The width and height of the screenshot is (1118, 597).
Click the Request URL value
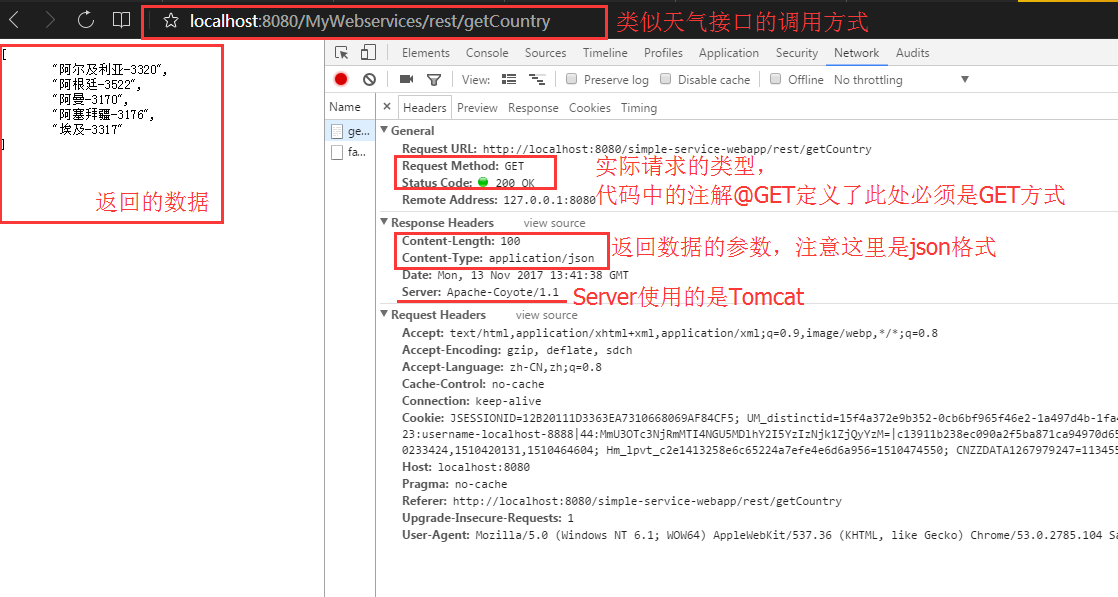[x=677, y=149]
